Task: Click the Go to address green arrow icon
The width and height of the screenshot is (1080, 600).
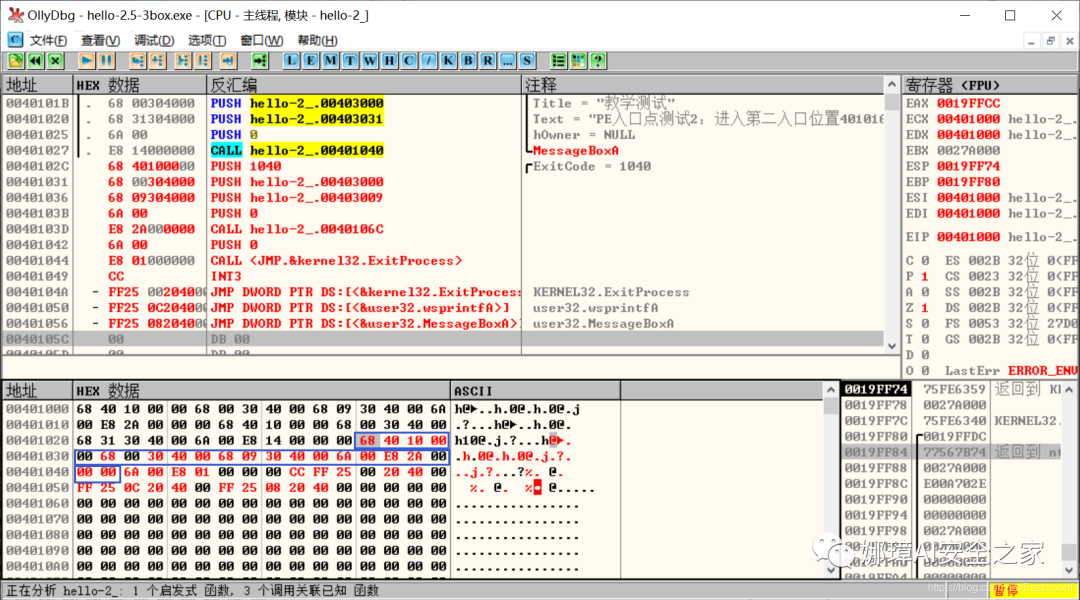Action: tap(260, 61)
